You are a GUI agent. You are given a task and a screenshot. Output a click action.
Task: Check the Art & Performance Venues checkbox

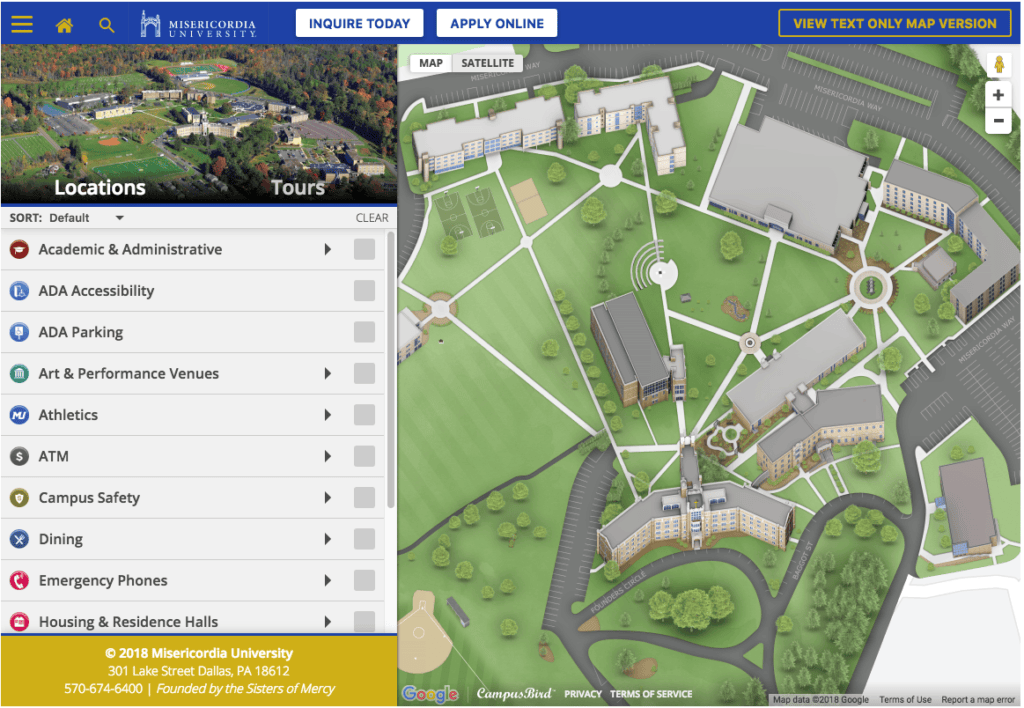pos(364,374)
